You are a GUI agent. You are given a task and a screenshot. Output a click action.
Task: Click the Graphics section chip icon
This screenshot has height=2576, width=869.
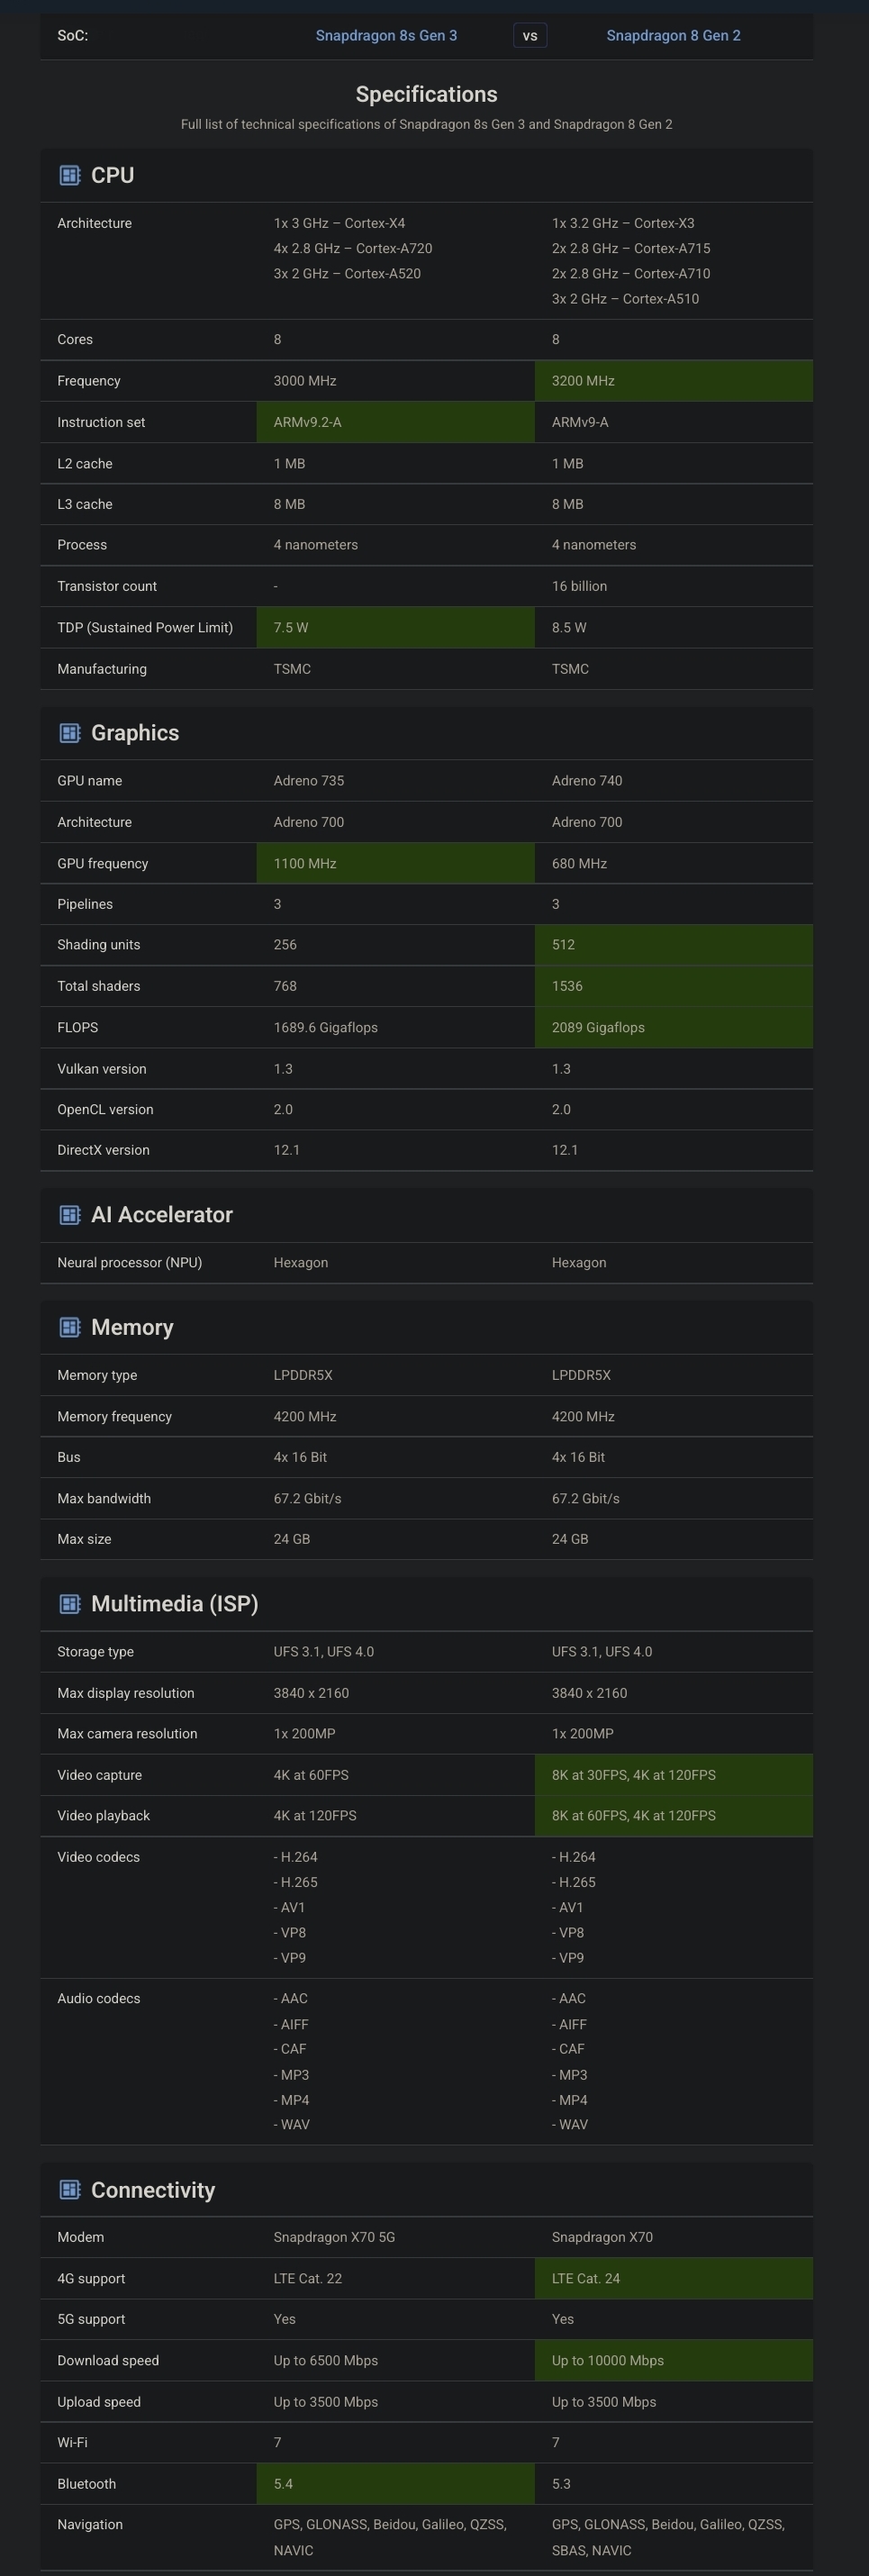tap(70, 733)
